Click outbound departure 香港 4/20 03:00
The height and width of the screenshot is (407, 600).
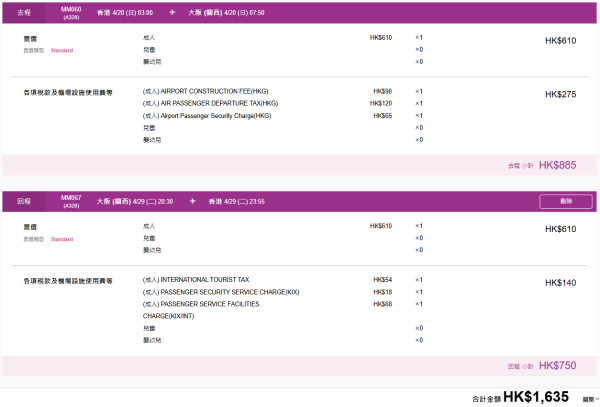pos(125,13)
